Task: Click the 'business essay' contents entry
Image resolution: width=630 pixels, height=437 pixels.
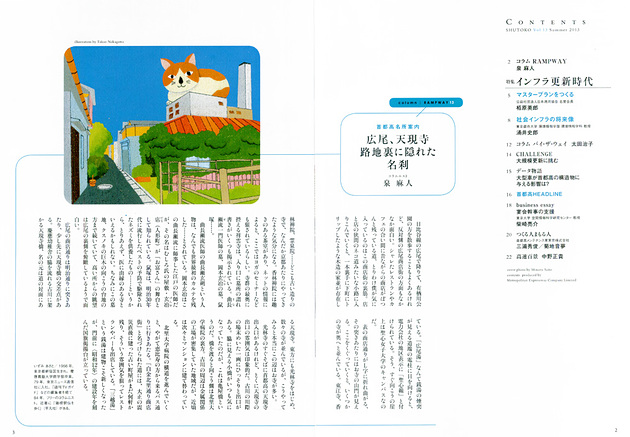Action: click(535, 205)
